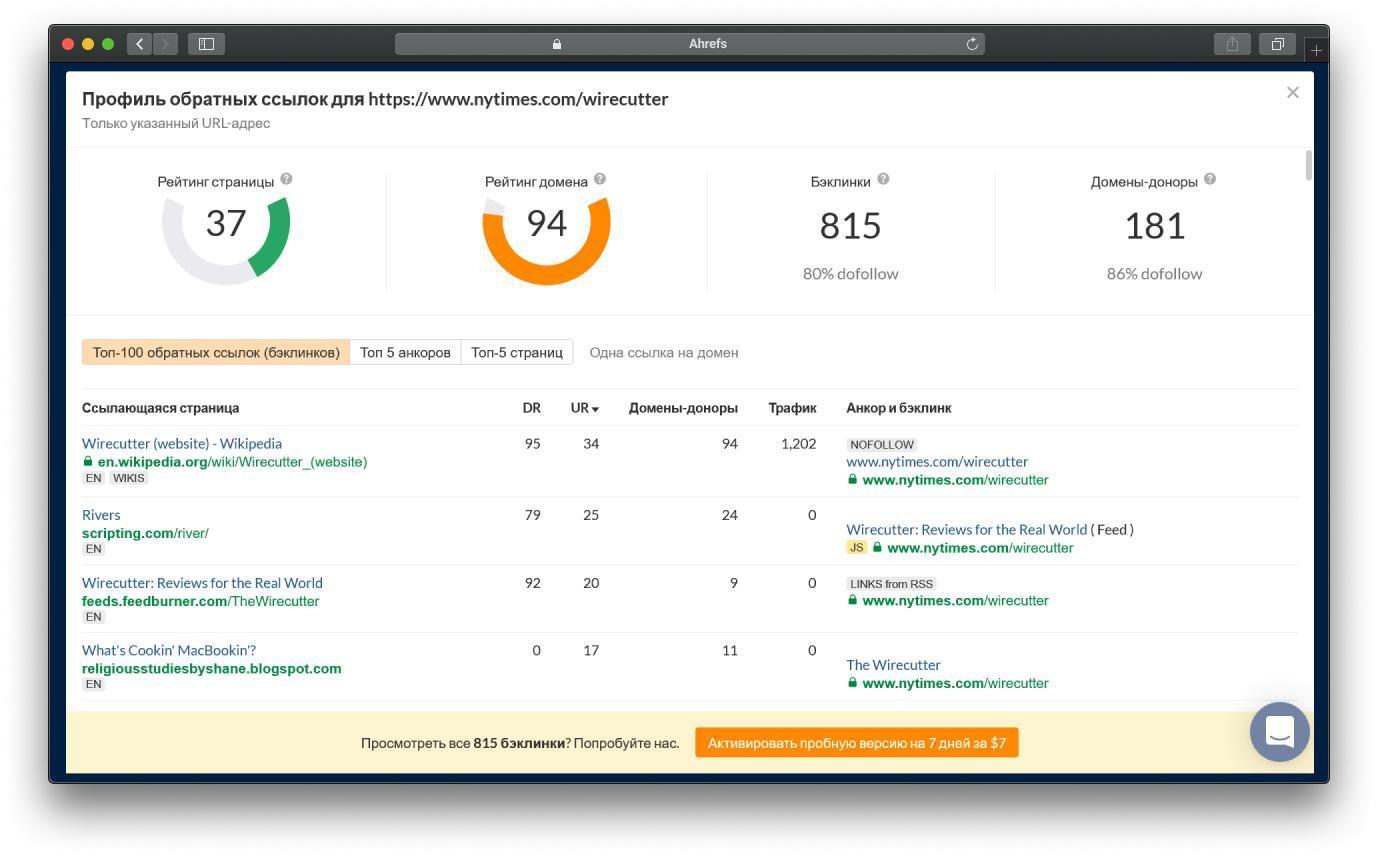Click Домены-доноры column header
This screenshot has height=856, width=1378.
[683, 408]
